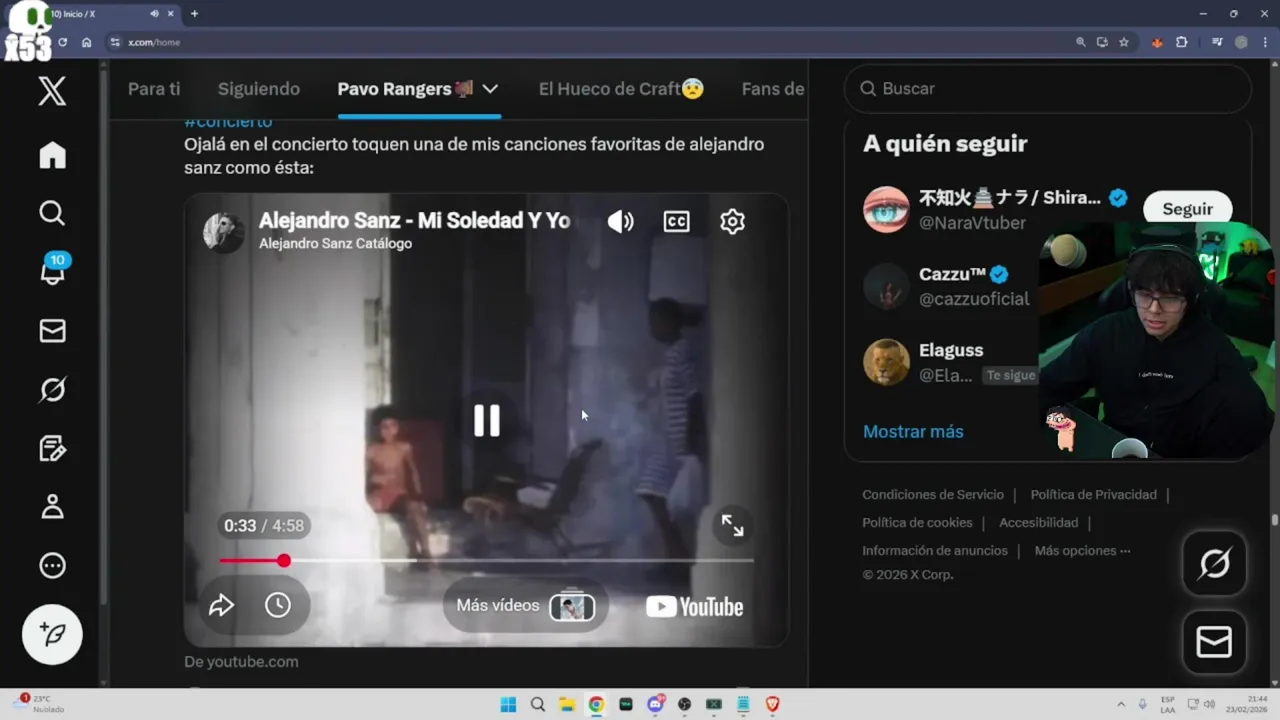The image size is (1280, 720).
Task: Open Messages envelope in left sidebar
Action: 52,331
